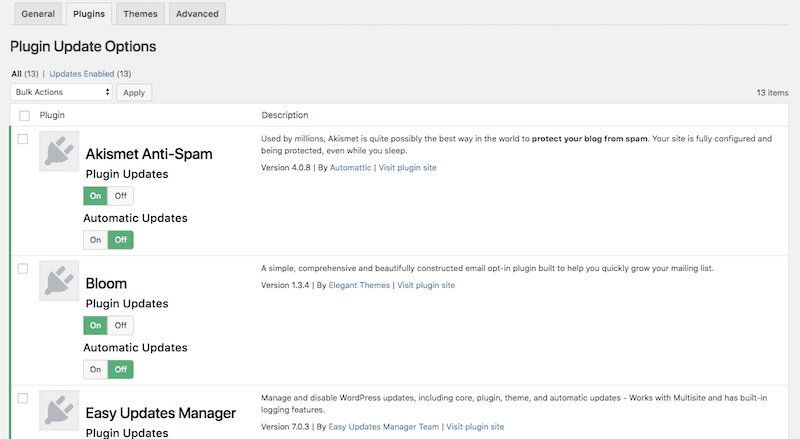800x439 pixels.
Task: Turn Bloom Plugin Updates On
Action: tap(95, 326)
